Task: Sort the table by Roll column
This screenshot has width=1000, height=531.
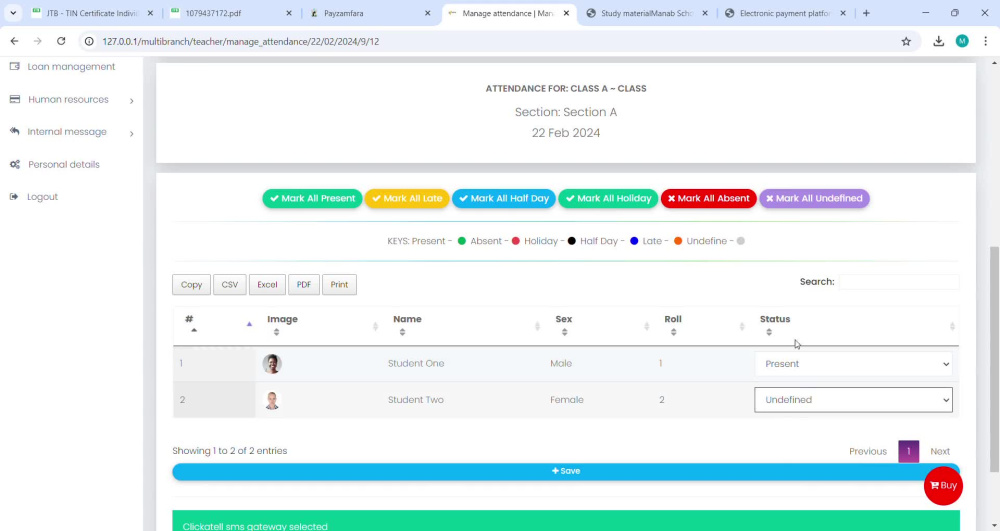Action: [x=700, y=325]
